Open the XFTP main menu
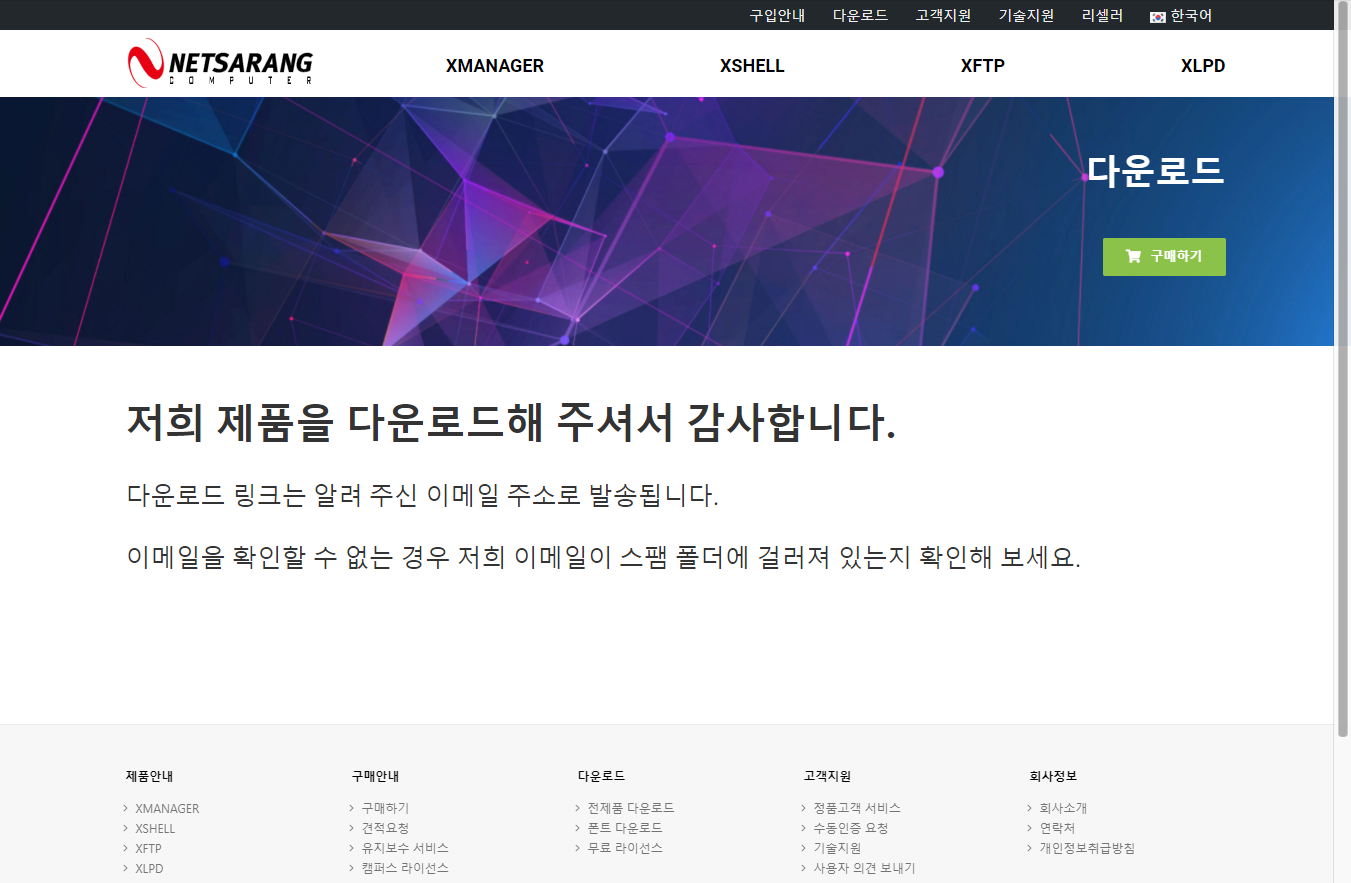This screenshot has width=1351, height=883. pyautogui.click(x=982, y=66)
